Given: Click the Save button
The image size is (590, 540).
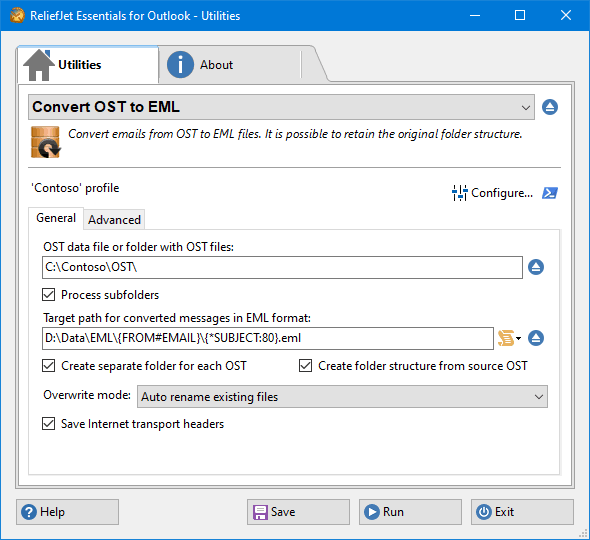Looking at the screenshot, I should pyautogui.click(x=298, y=512).
